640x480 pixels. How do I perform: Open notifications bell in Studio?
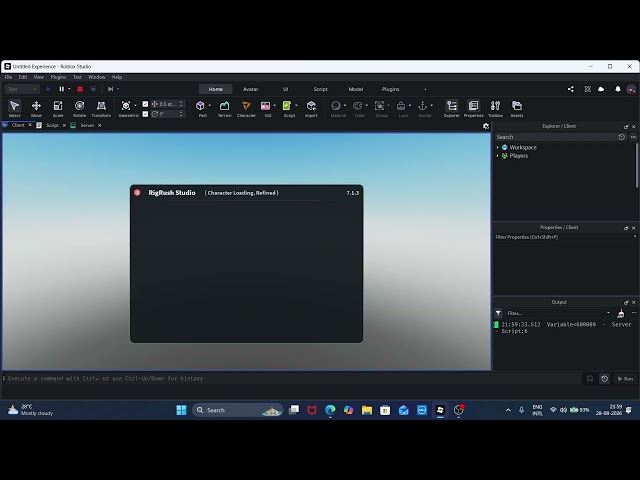pos(618,89)
